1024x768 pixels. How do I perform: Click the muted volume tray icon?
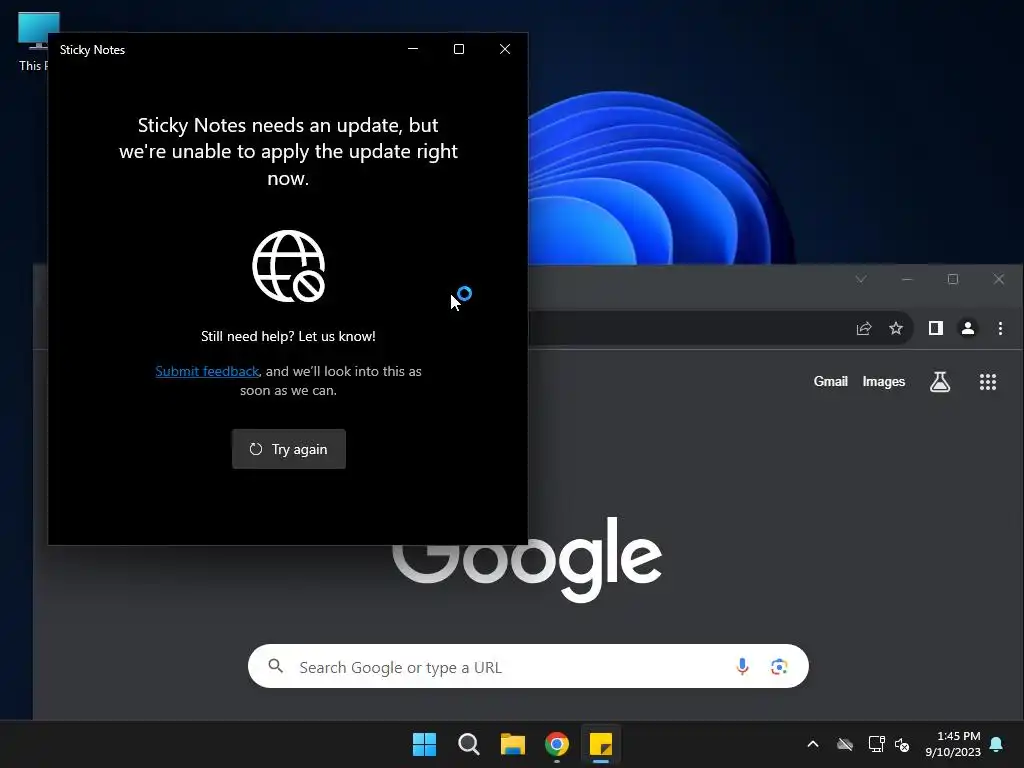(902, 744)
